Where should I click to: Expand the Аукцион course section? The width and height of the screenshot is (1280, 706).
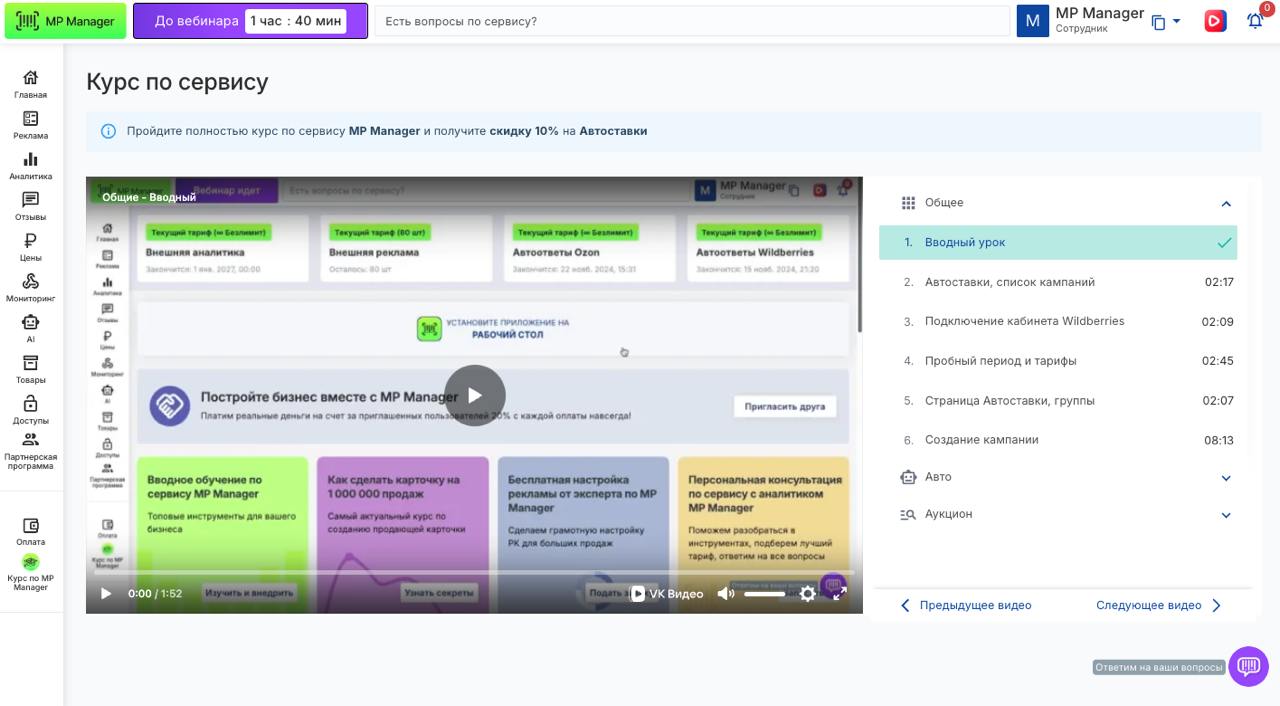[1225, 515]
